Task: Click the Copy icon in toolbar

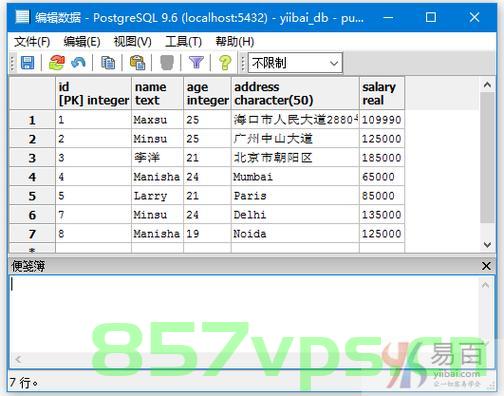Action: click(x=108, y=62)
